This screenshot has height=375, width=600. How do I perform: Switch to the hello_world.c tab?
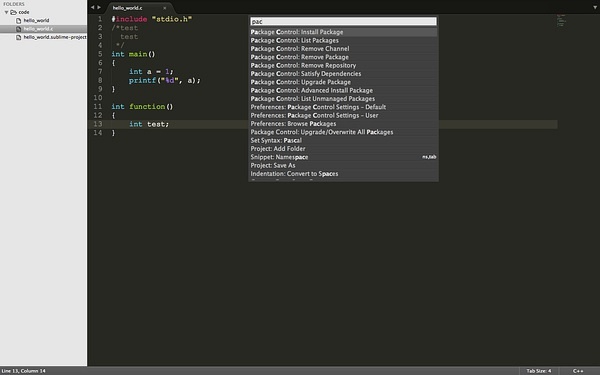127,8
